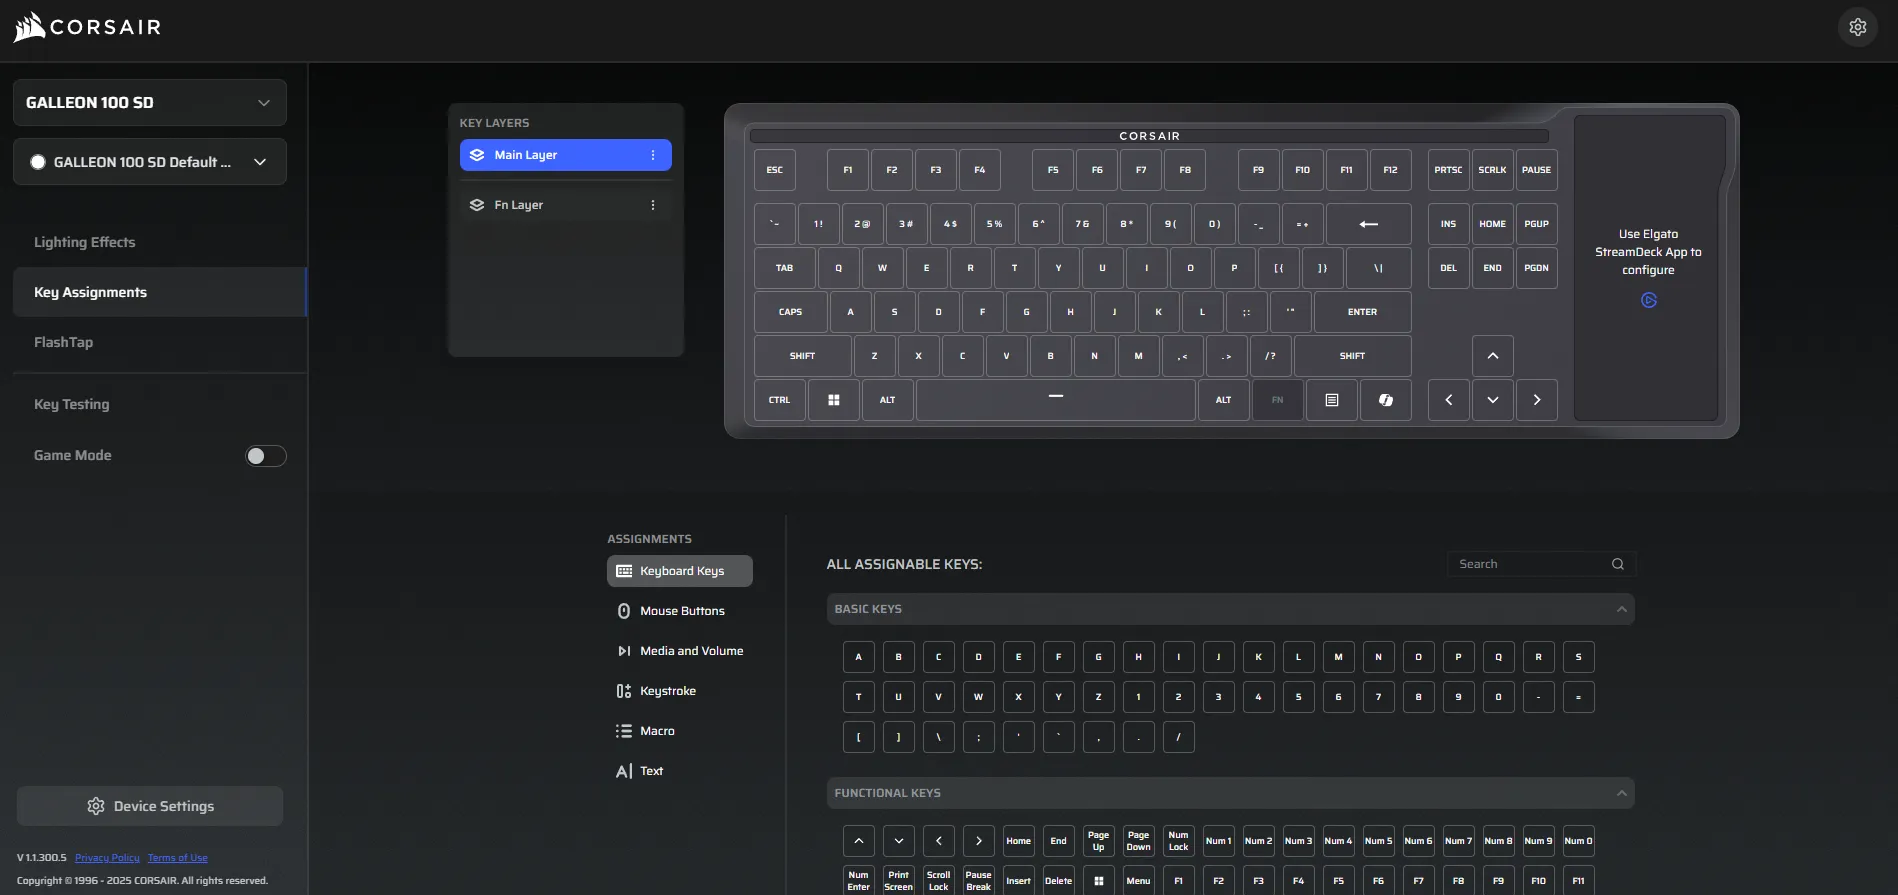Select Media and Volume assignment type

tap(680, 651)
